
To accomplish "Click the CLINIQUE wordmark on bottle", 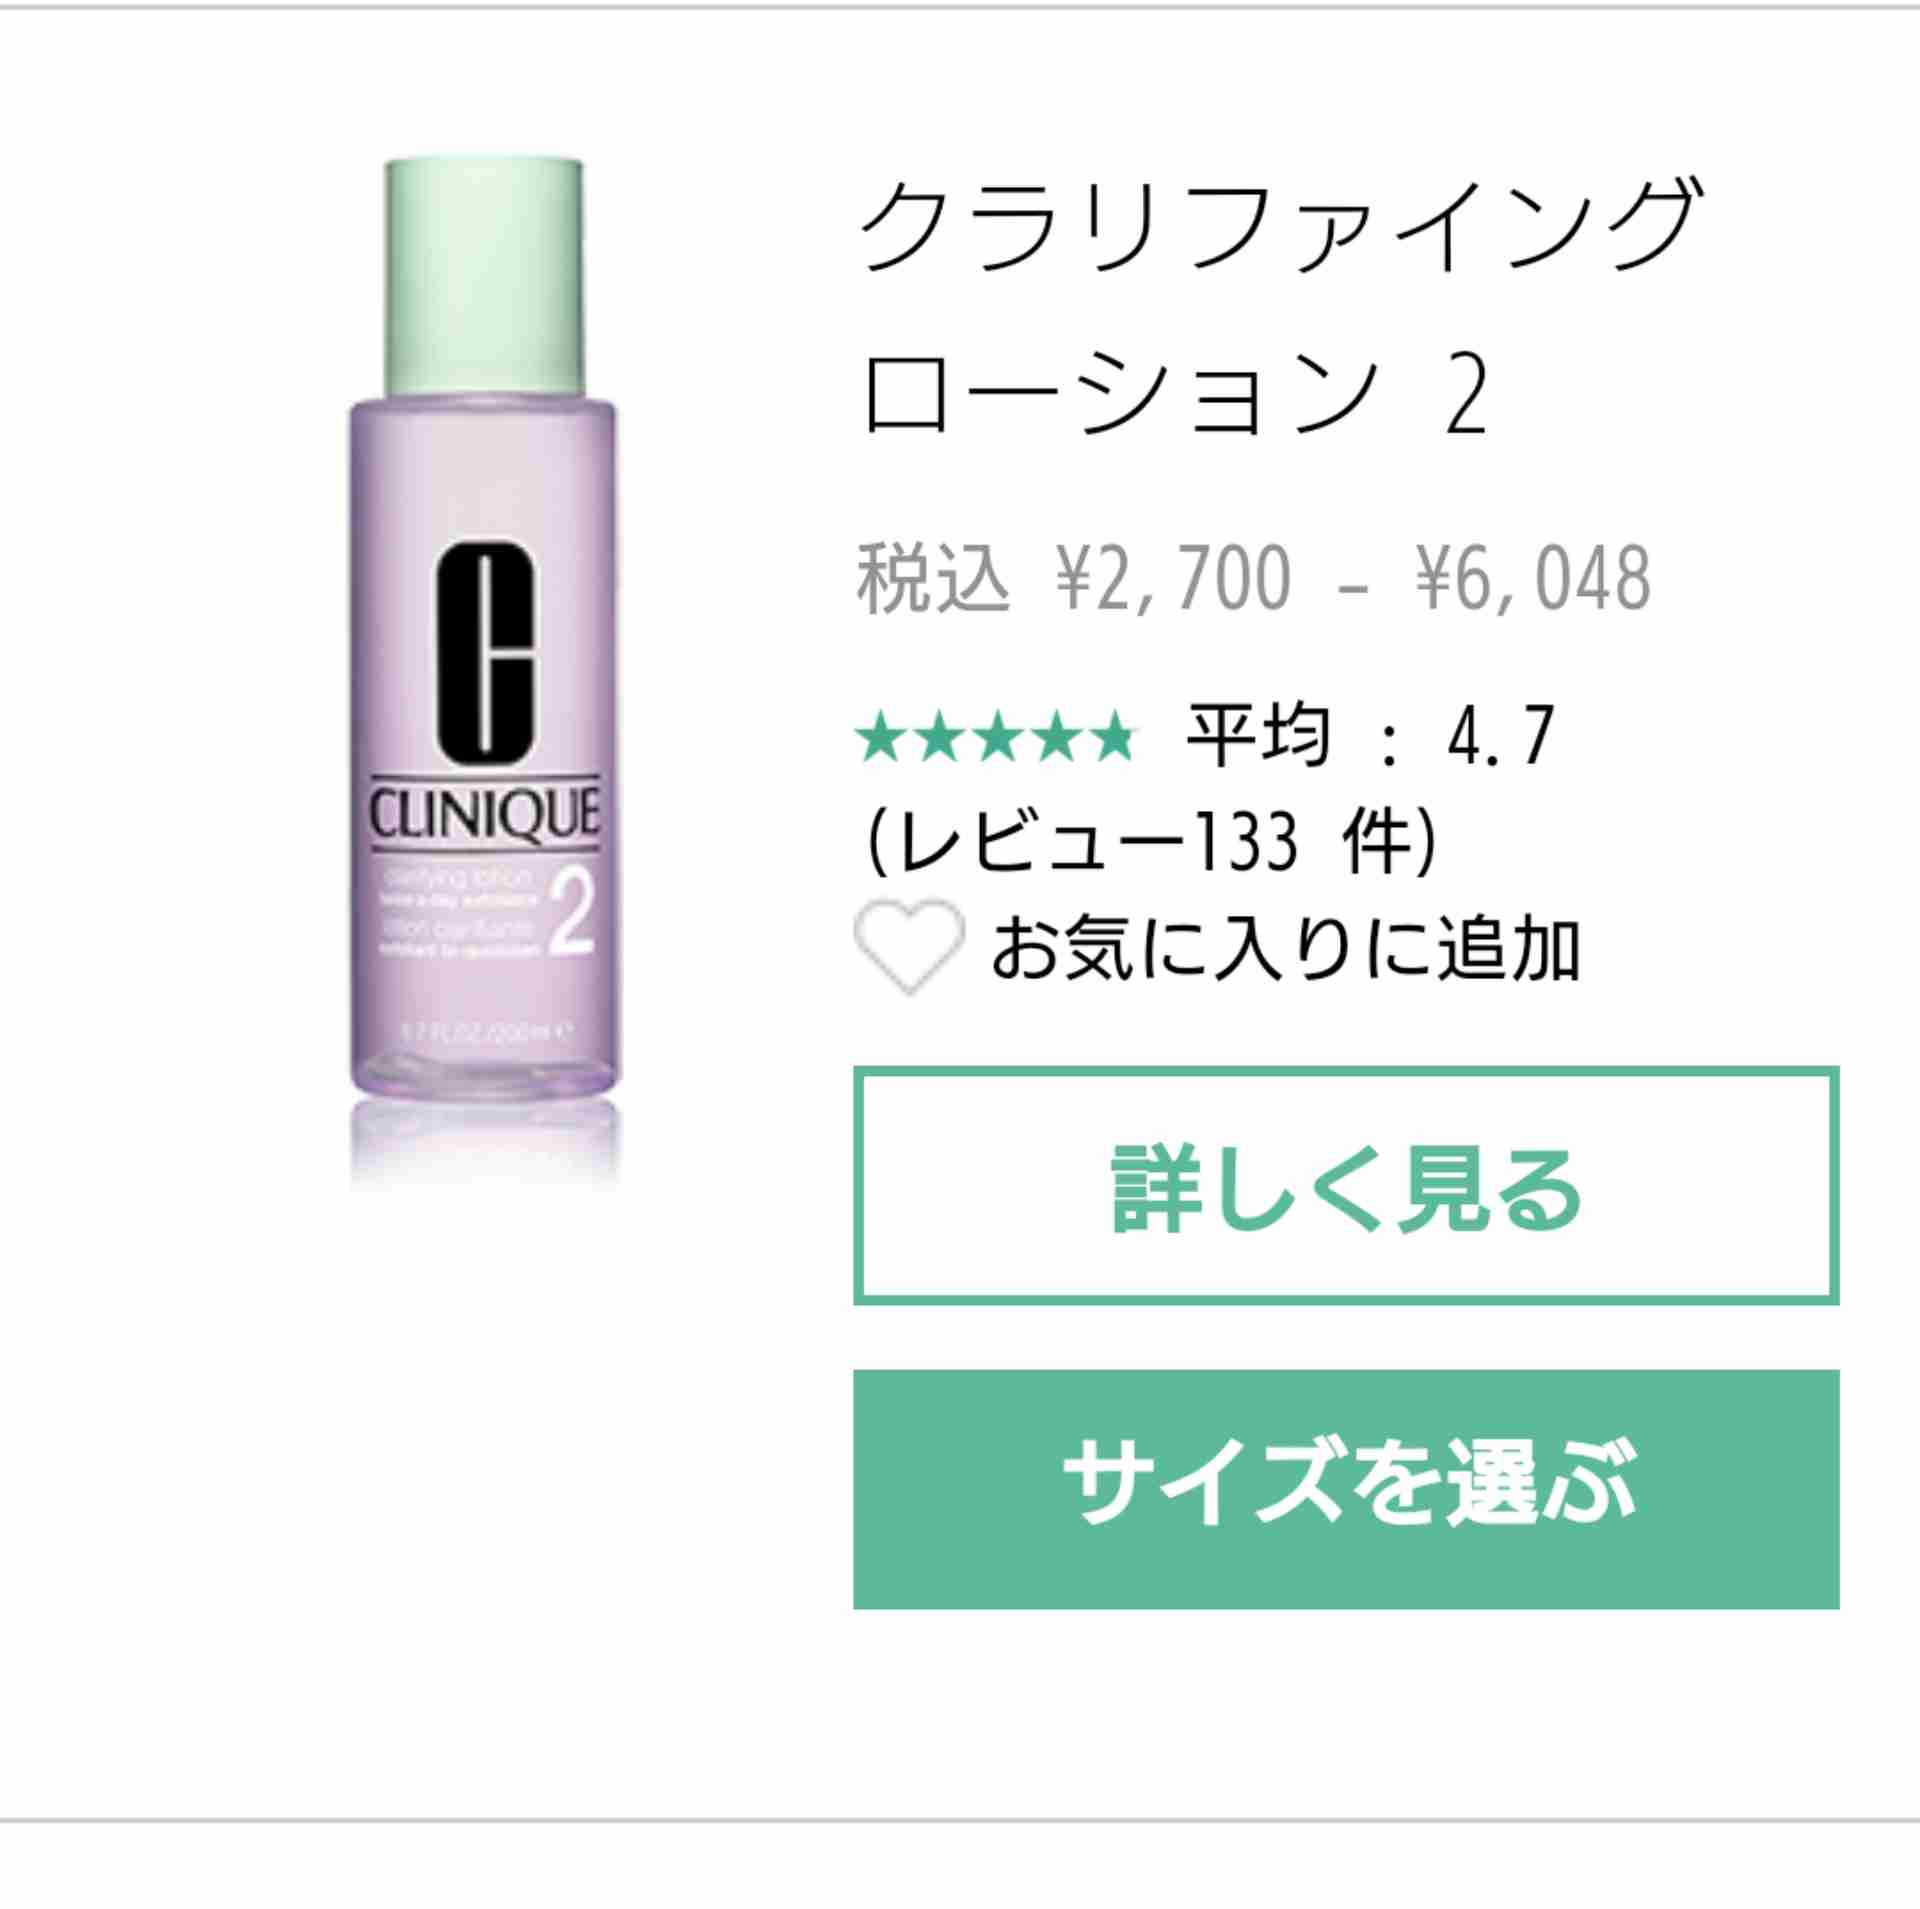I will (485, 813).
